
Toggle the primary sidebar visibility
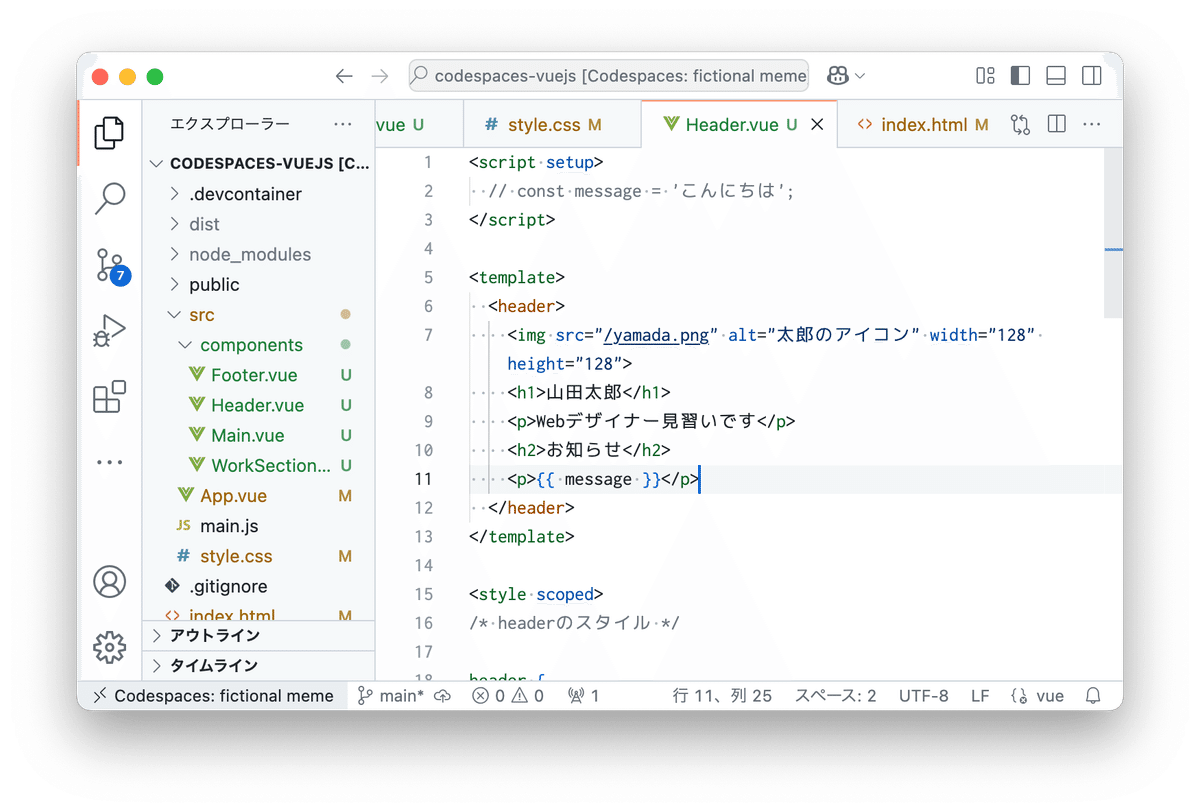click(x=1020, y=76)
